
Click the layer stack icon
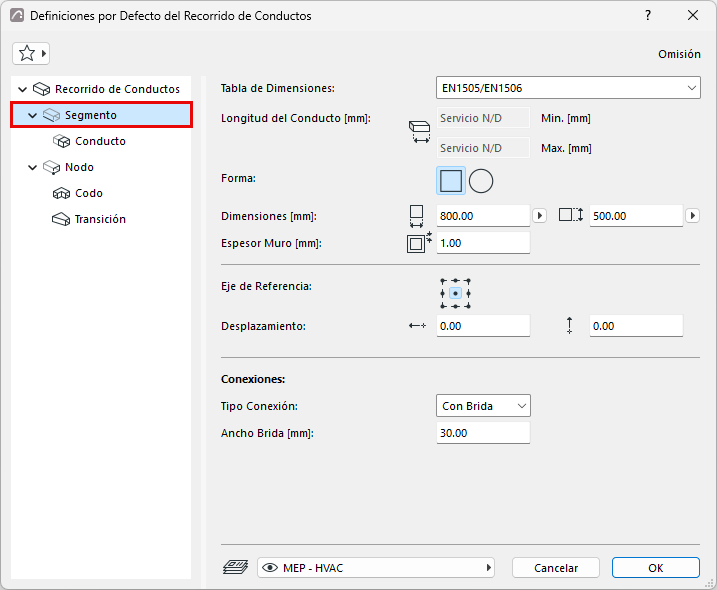point(235,568)
